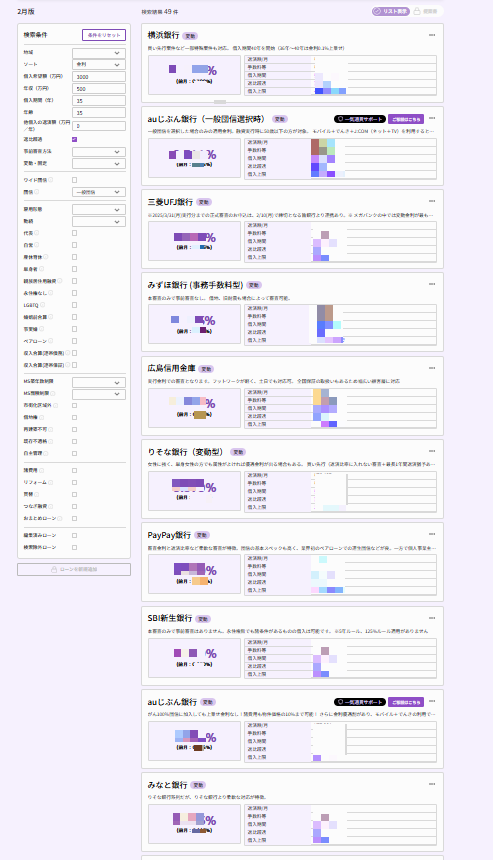
Task: Open the more-options menu for PayPay銀行
Action: tap(432, 534)
